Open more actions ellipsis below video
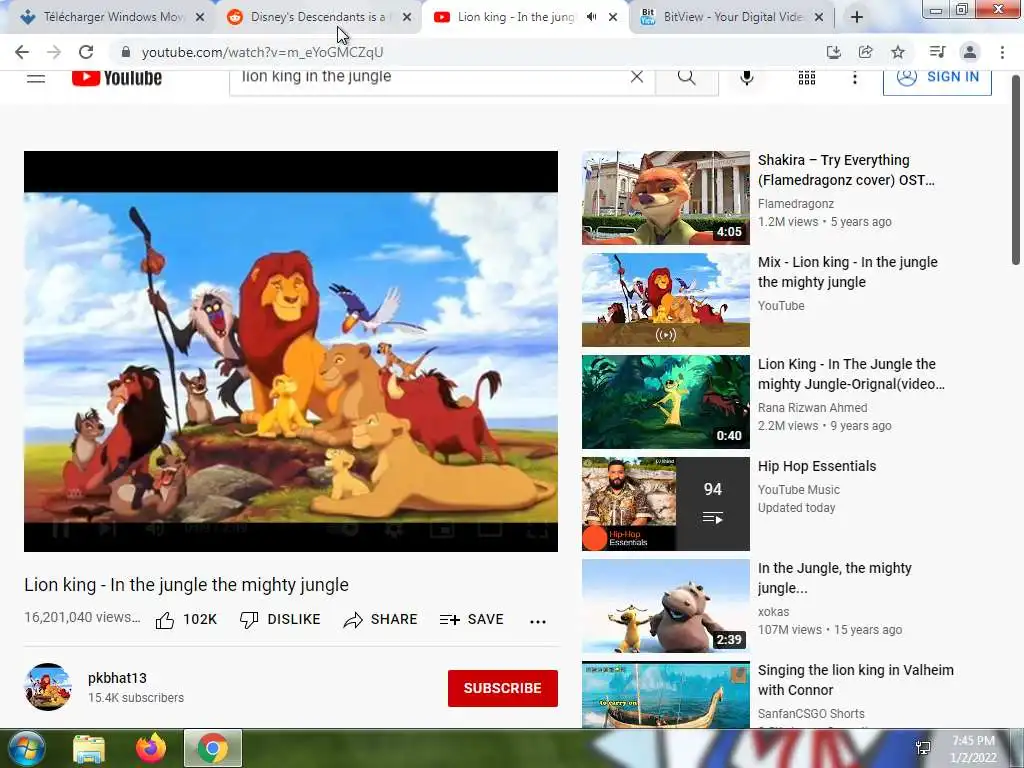1024x768 pixels. tap(537, 622)
